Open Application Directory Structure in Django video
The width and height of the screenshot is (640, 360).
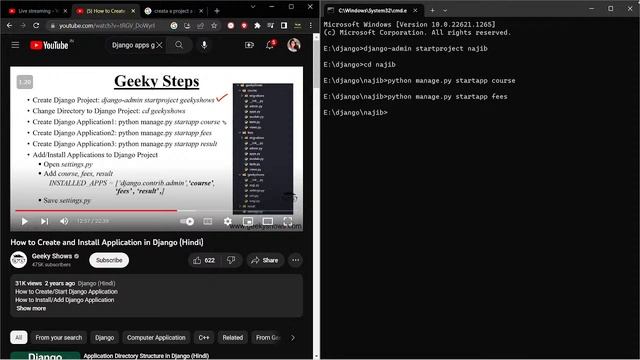click(146, 356)
